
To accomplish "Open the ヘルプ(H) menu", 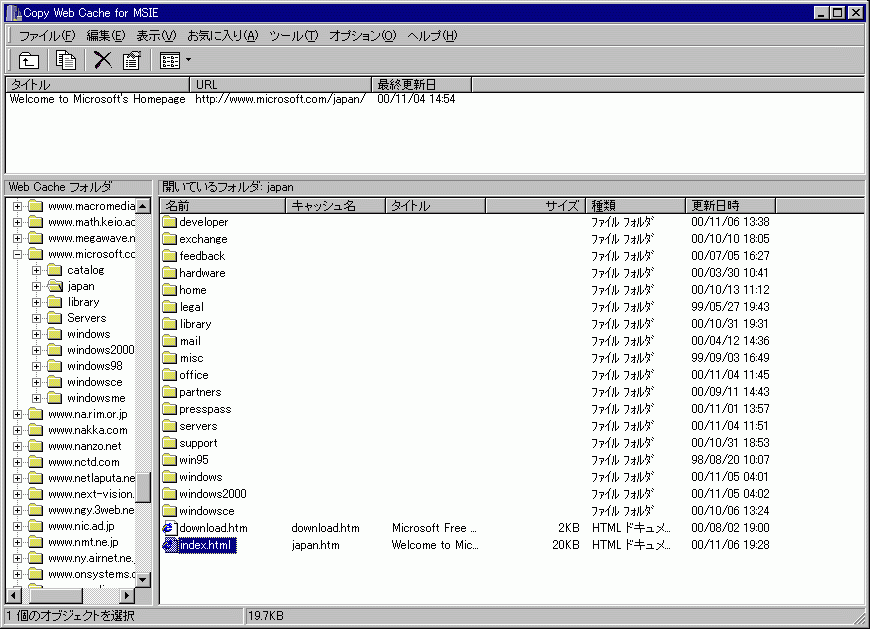I will click(432, 36).
